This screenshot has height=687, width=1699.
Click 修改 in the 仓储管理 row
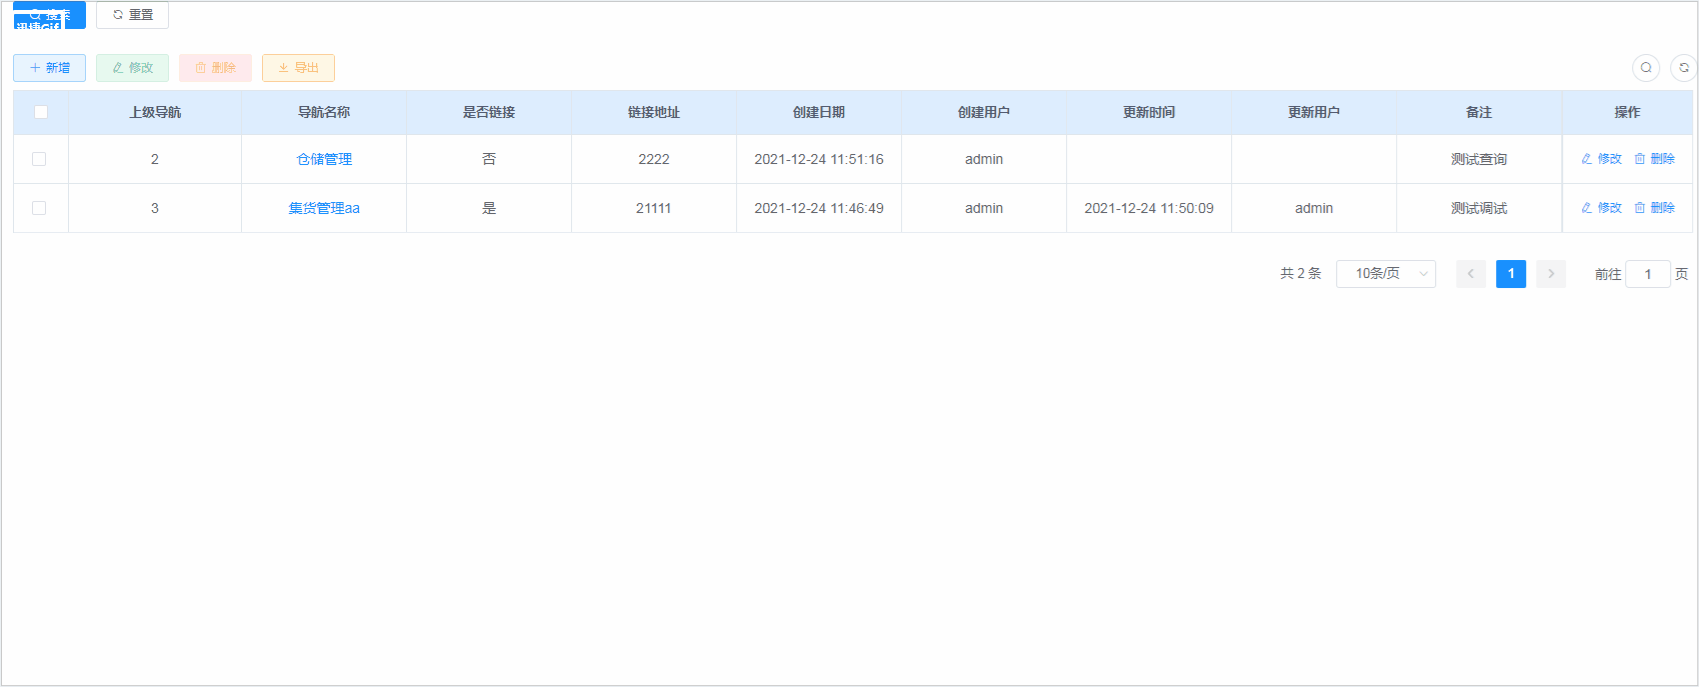1601,159
